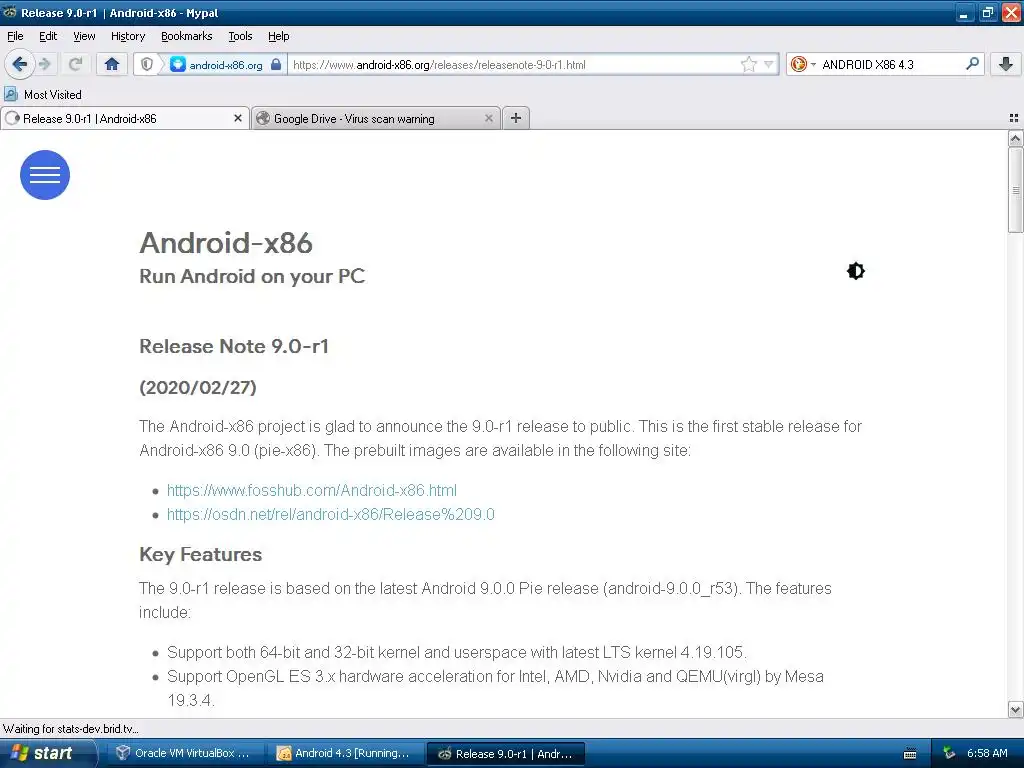Click the (2020/02/27) date heading

(198, 387)
